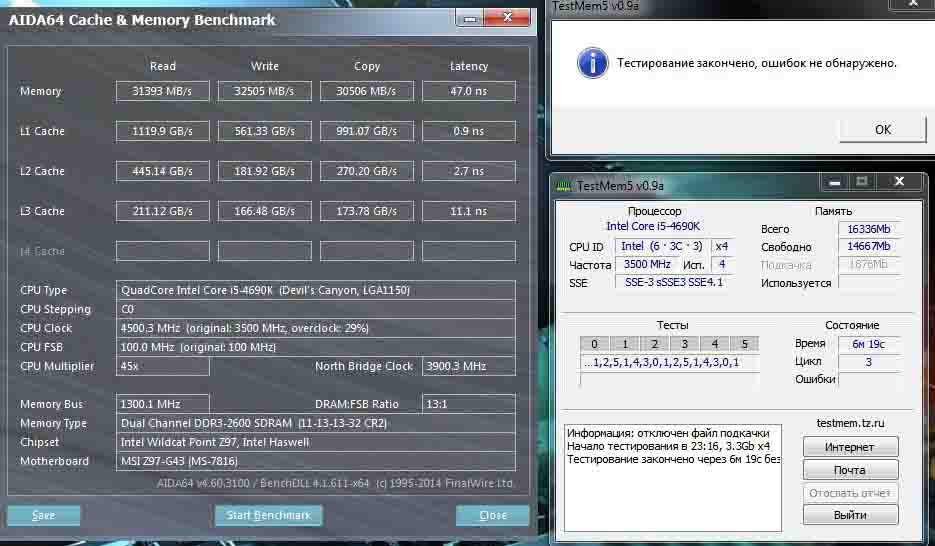Click Intel Core i5-4690K processor name in TestMem5
This screenshot has height=546, width=935.
pyautogui.click(x=653, y=227)
